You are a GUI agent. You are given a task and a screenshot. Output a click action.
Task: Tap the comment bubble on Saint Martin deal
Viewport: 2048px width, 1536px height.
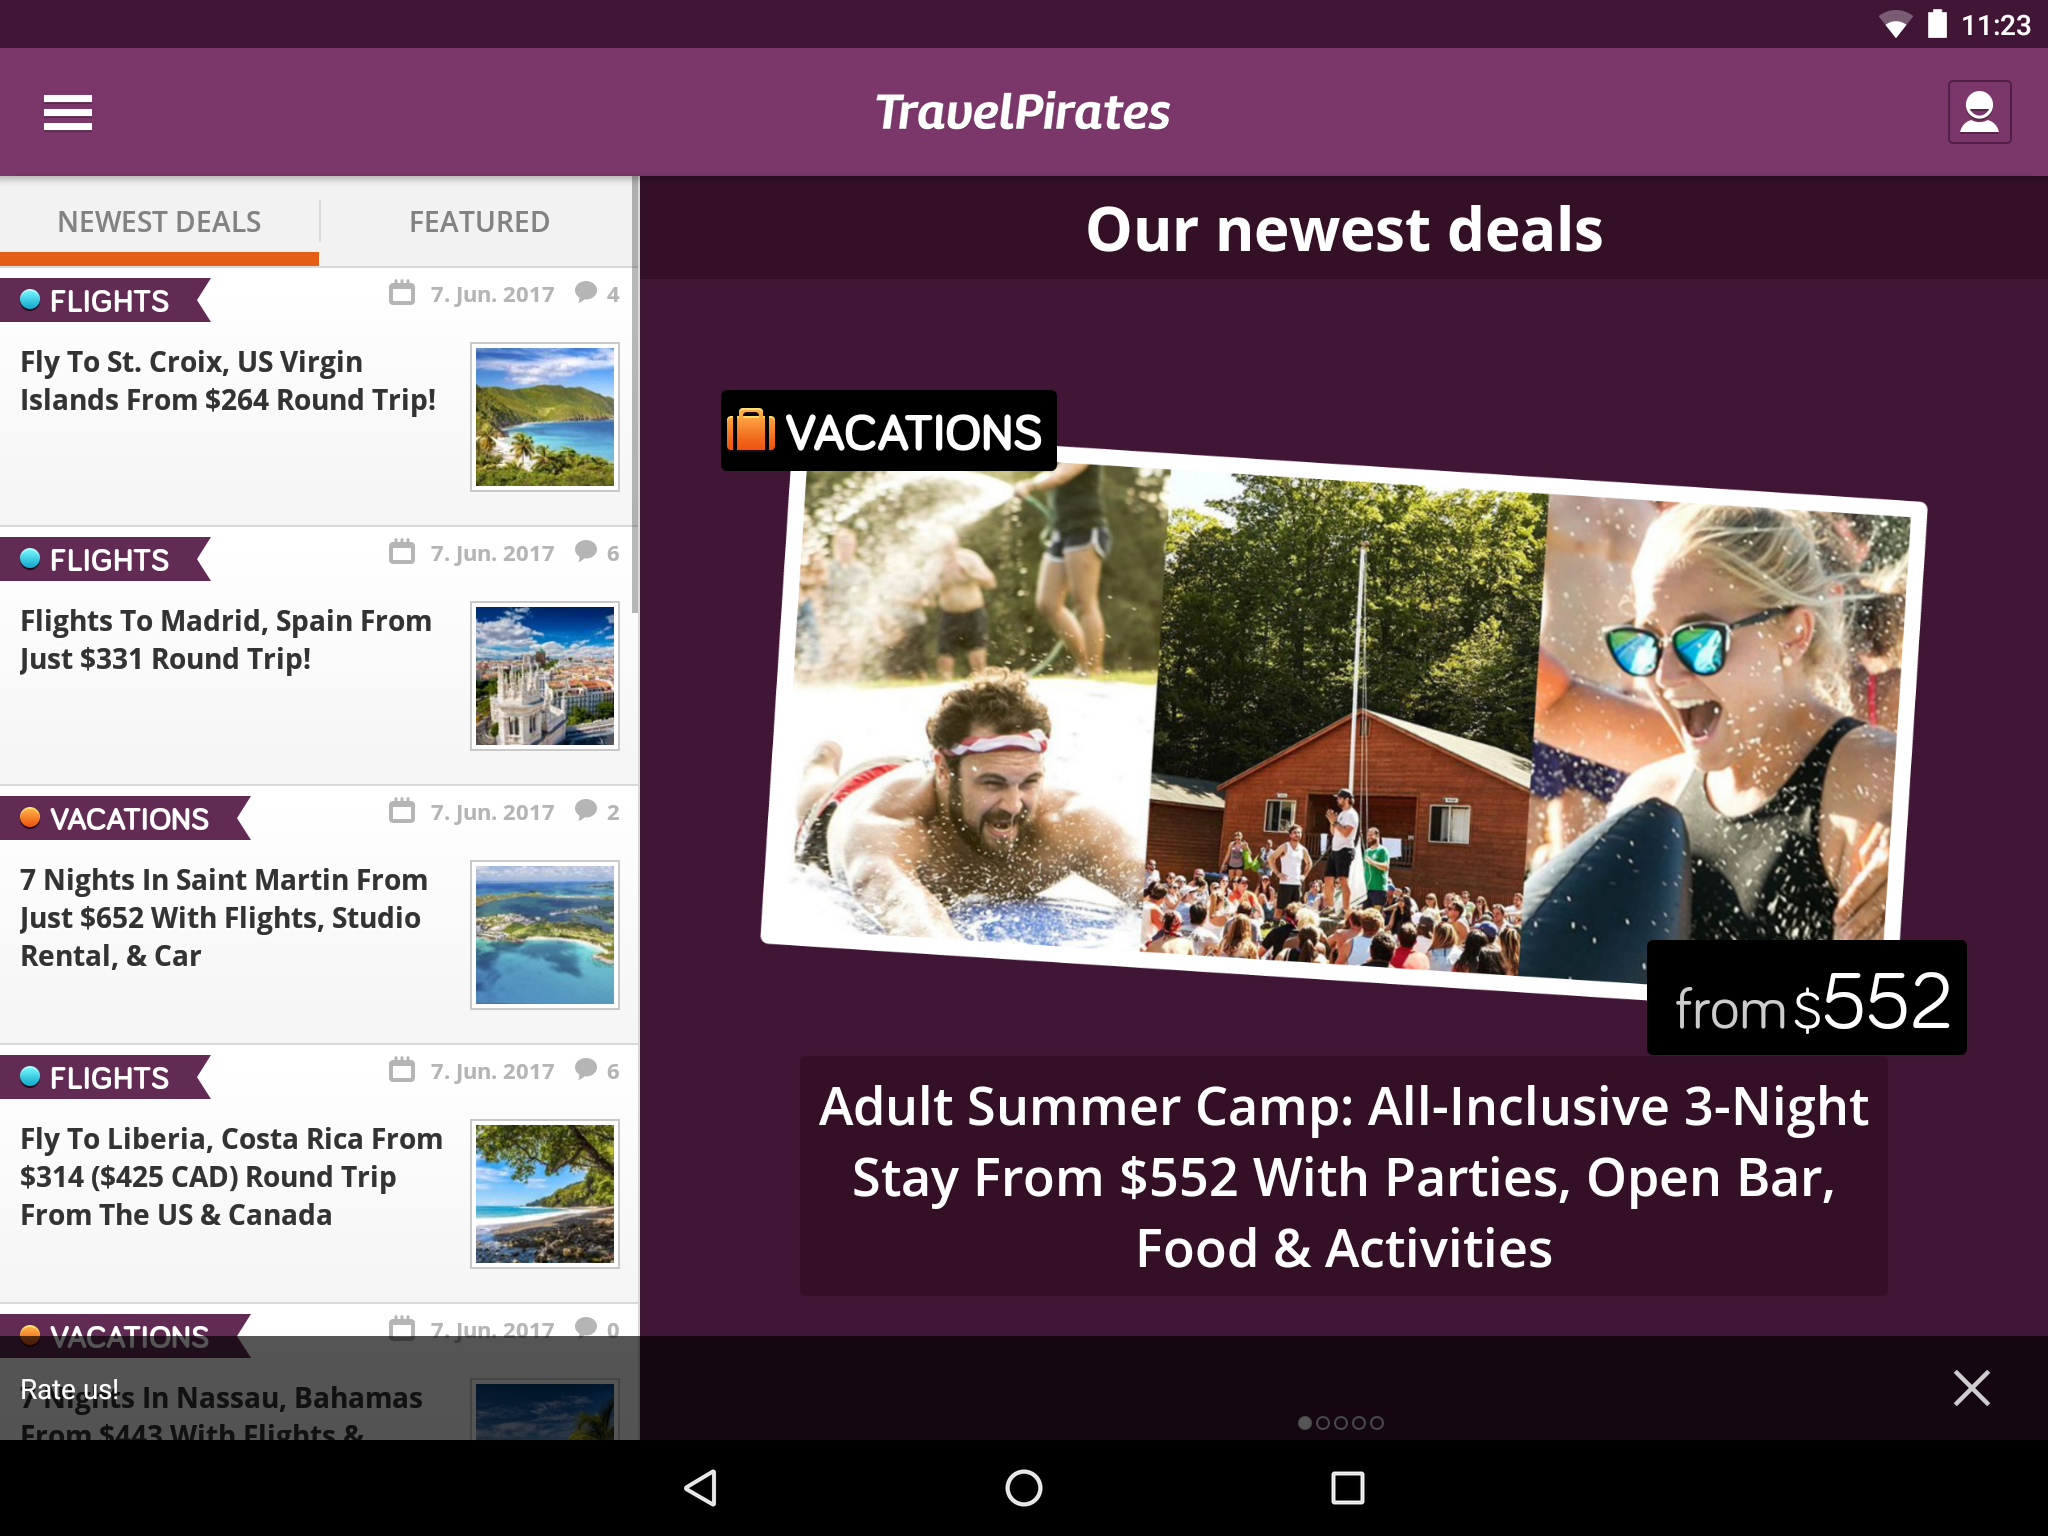[586, 810]
